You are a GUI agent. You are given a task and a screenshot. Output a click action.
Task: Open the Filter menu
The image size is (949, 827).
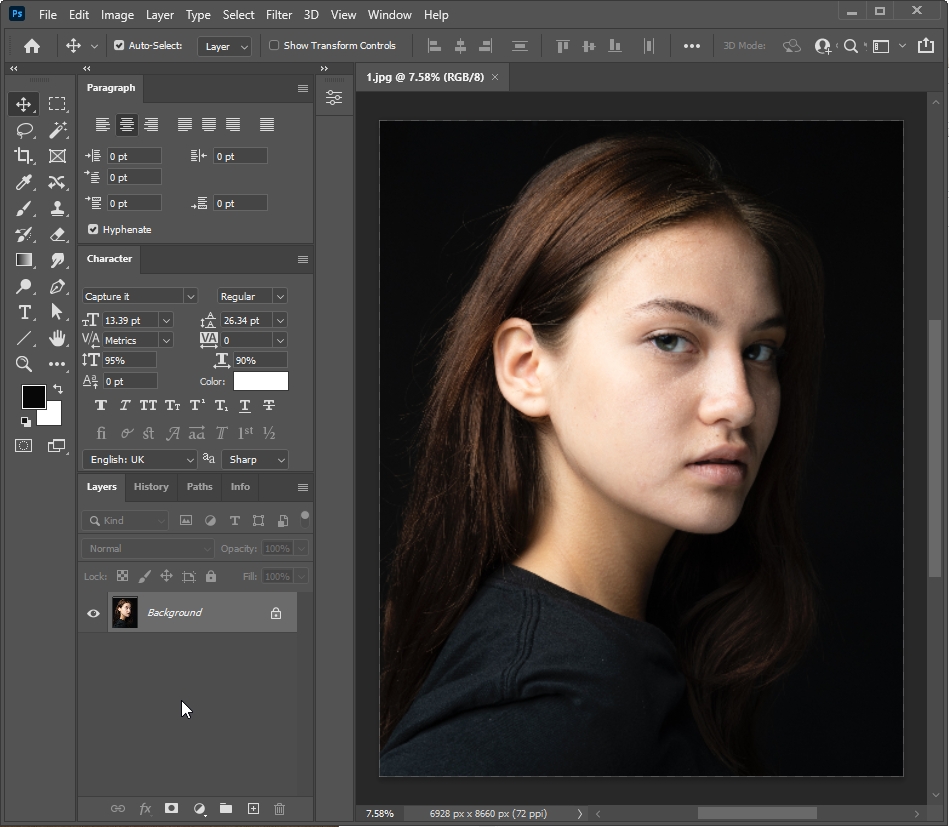279,15
